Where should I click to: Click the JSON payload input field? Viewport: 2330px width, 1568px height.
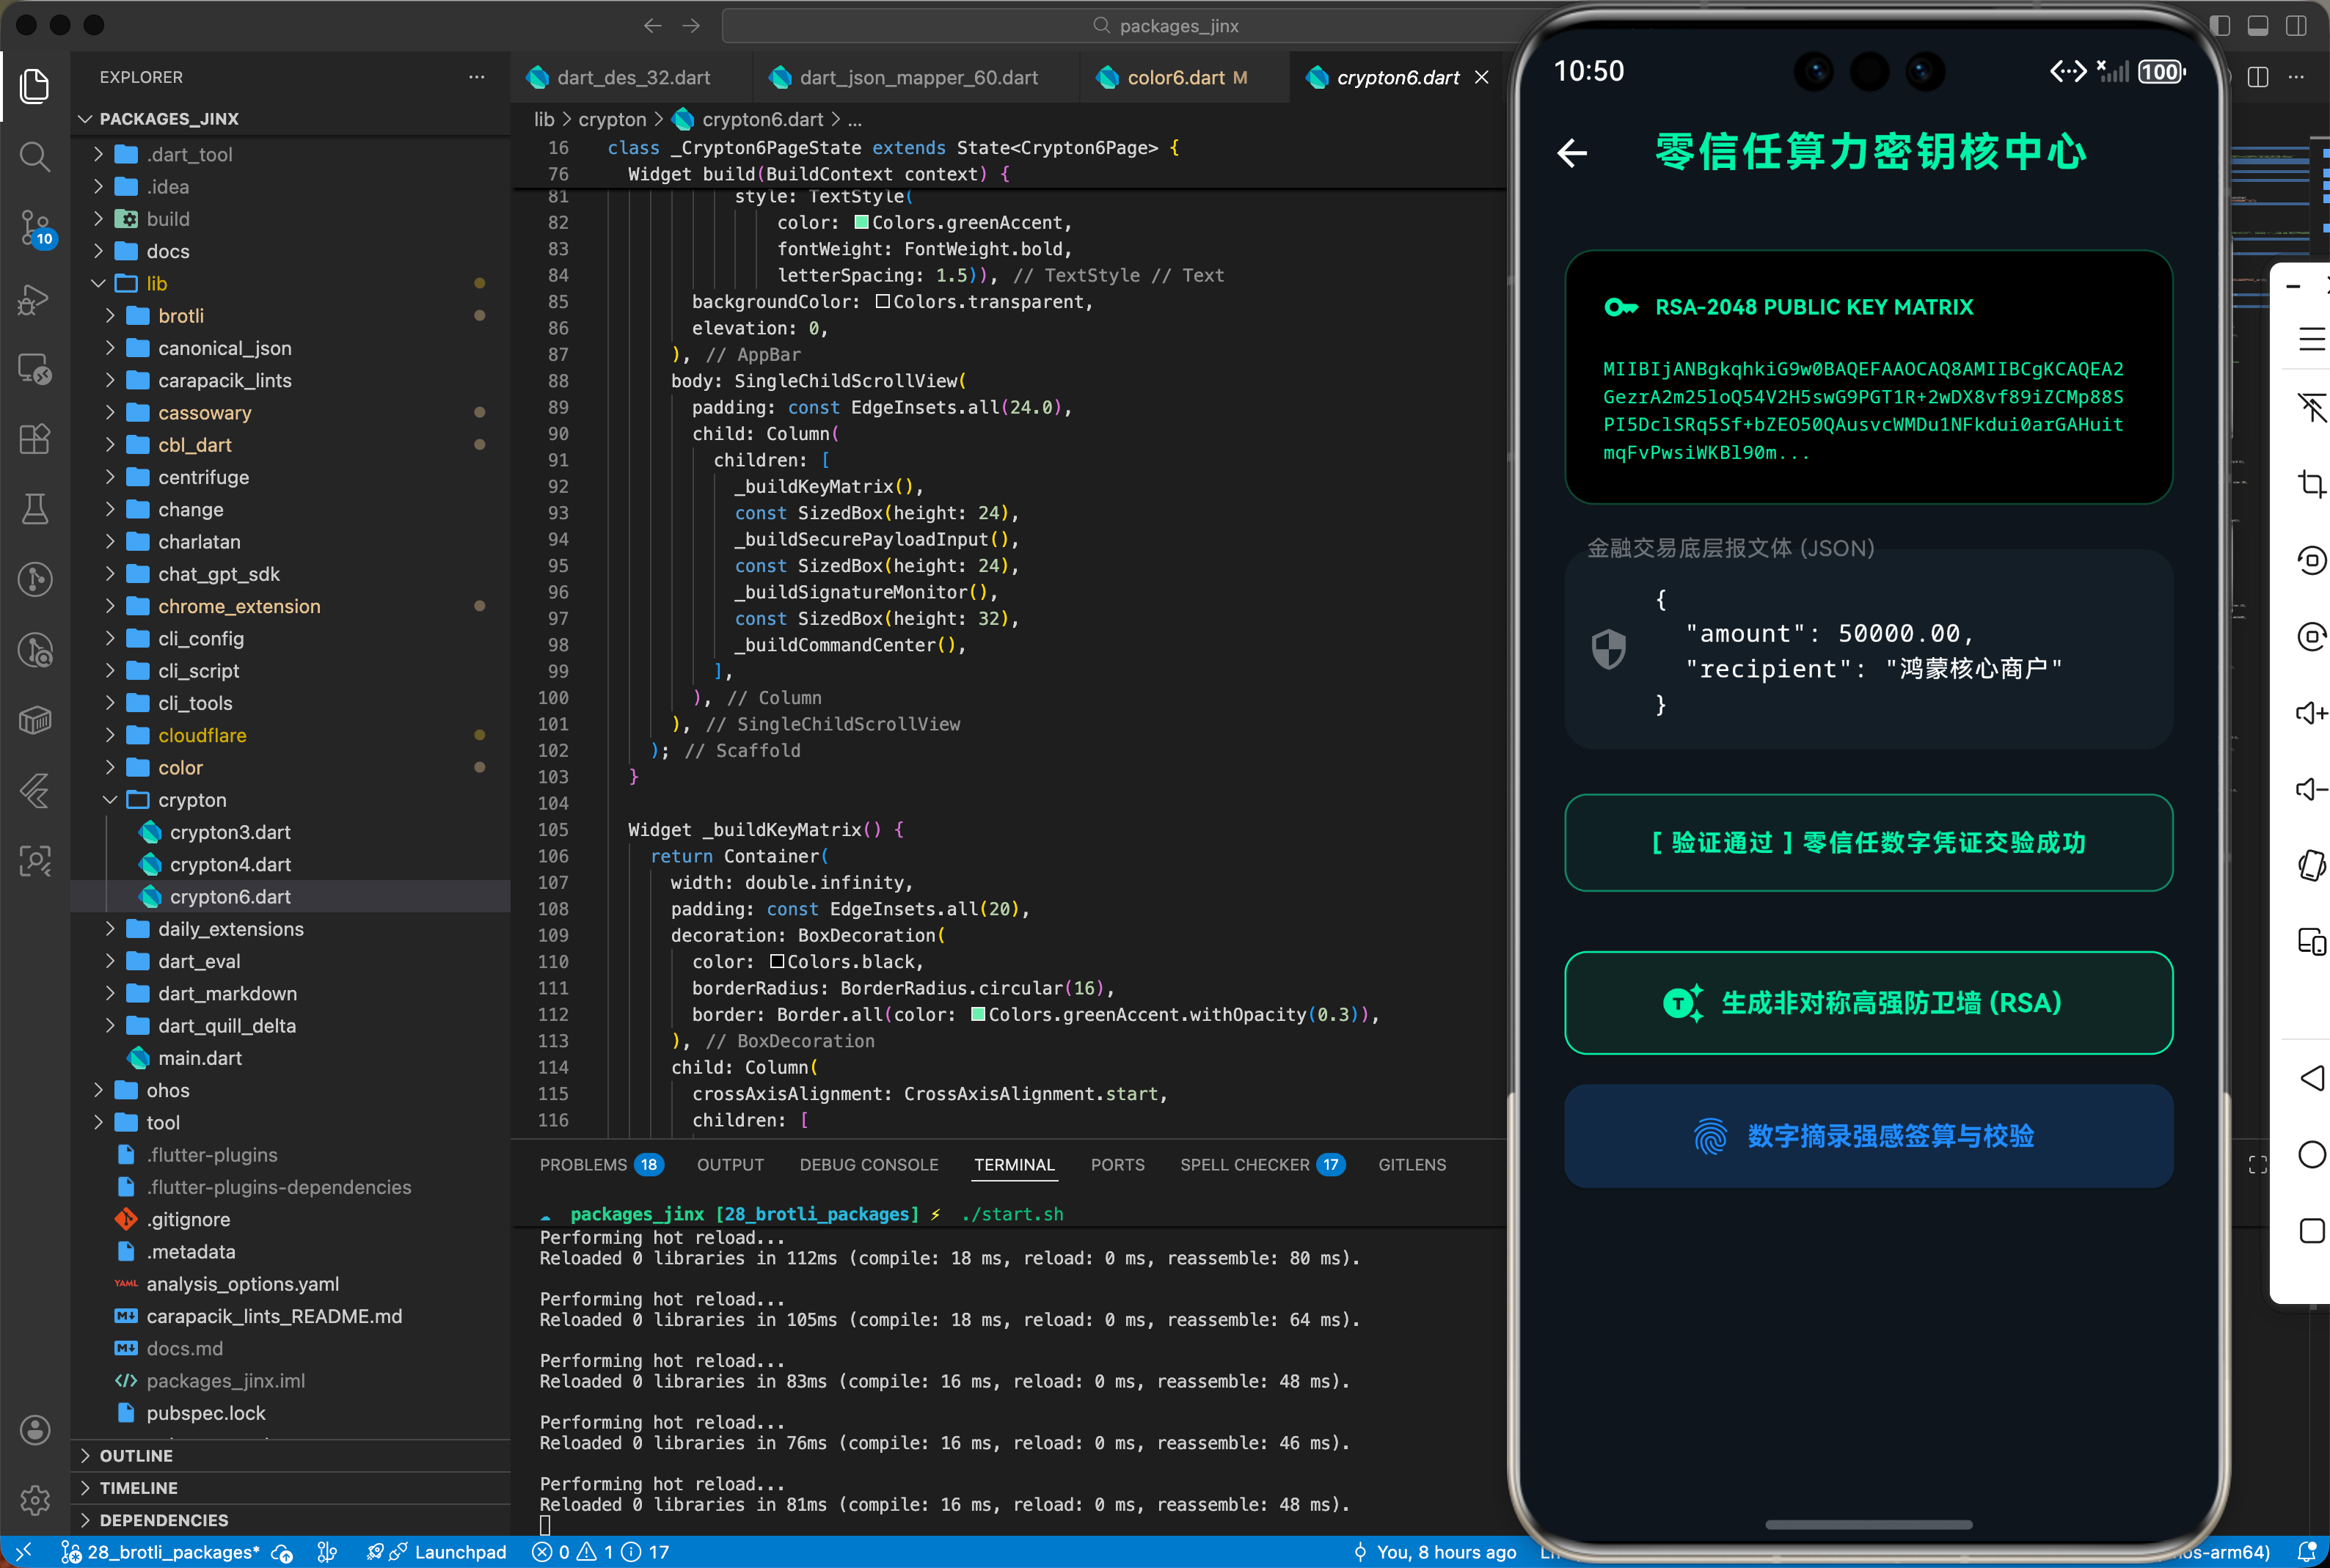(x=1868, y=650)
